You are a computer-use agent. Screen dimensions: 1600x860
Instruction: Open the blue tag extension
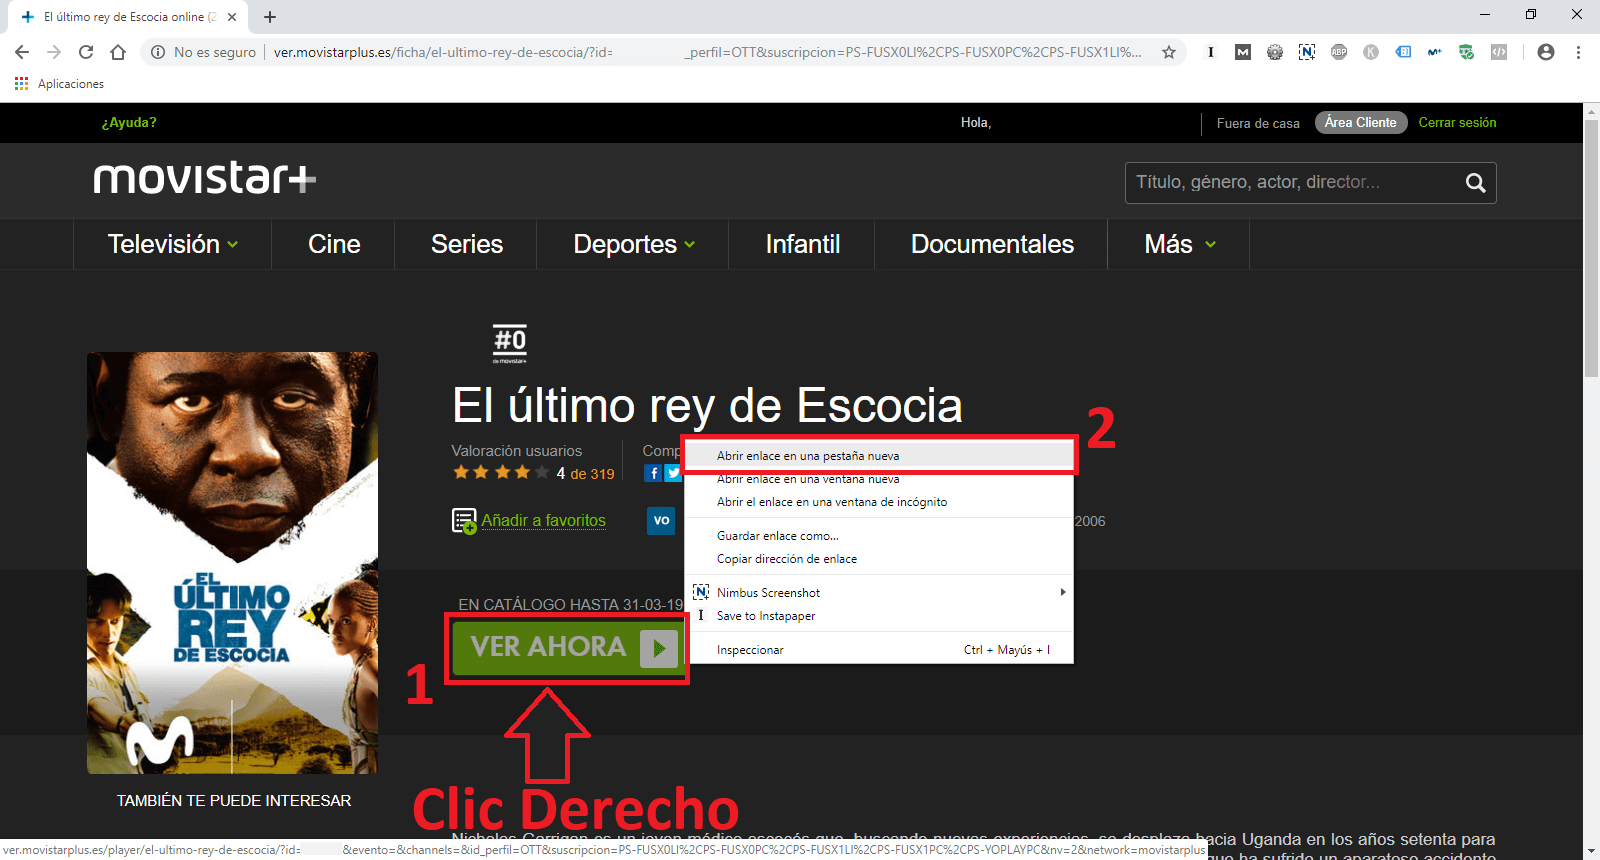click(1403, 52)
